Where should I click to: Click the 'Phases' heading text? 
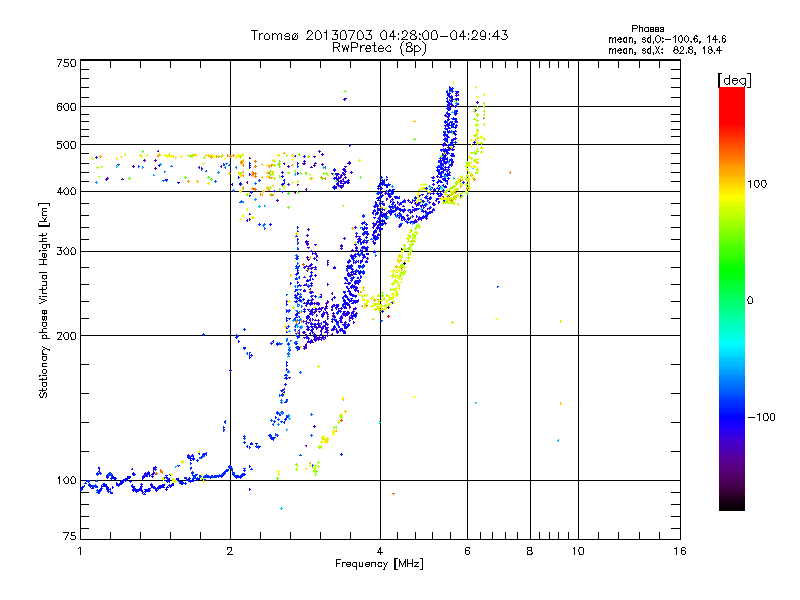(647, 29)
